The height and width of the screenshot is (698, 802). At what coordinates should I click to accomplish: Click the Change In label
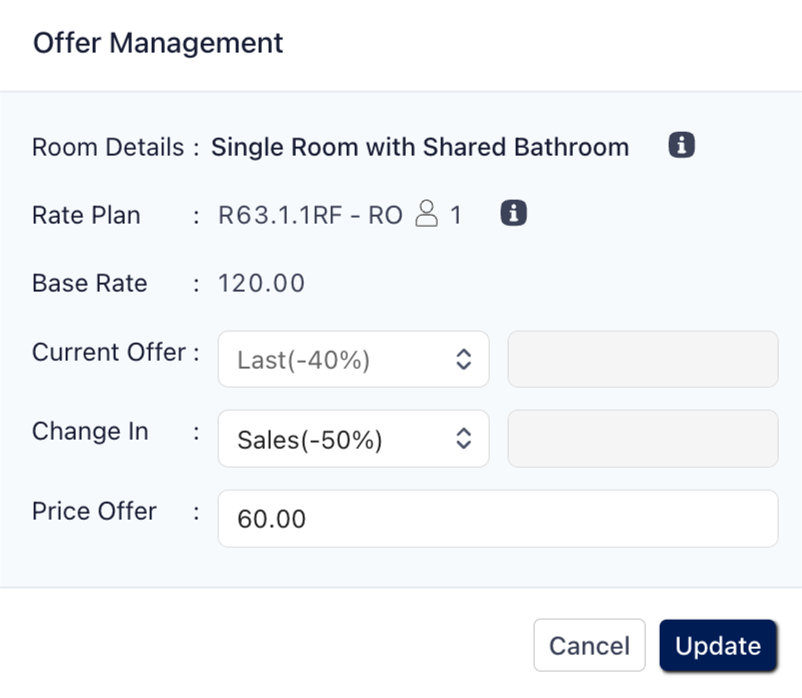tap(90, 432)
